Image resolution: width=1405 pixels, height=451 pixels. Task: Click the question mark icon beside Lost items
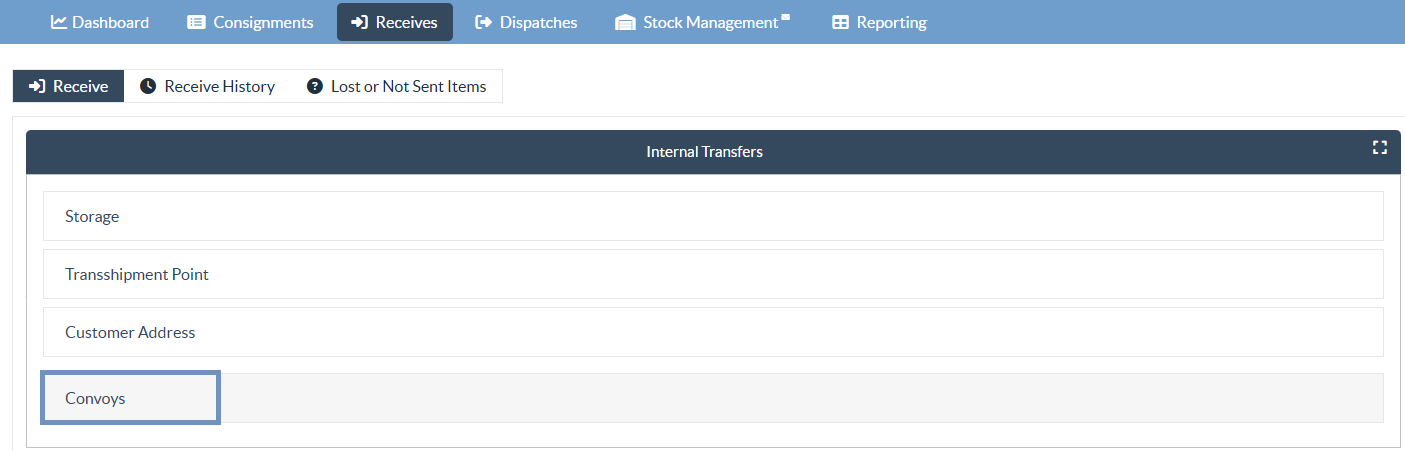pyautogui.click(x=315, y=86)
